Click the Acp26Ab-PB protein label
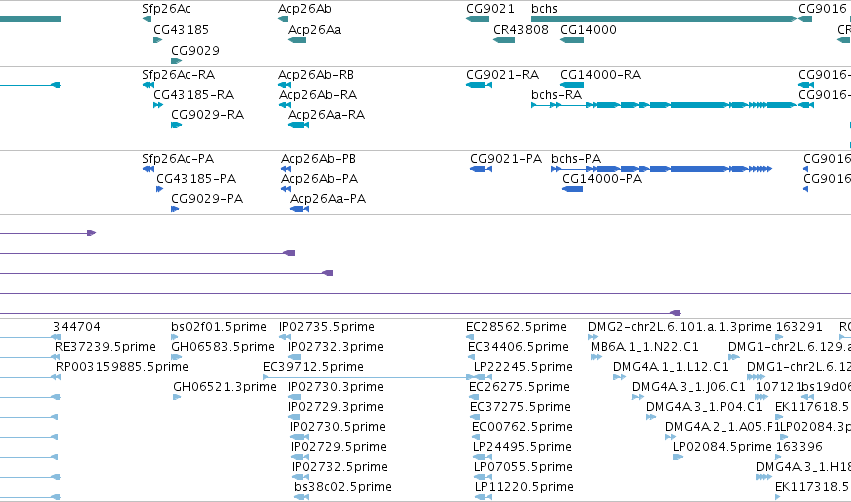 click(x=318, y=158)
